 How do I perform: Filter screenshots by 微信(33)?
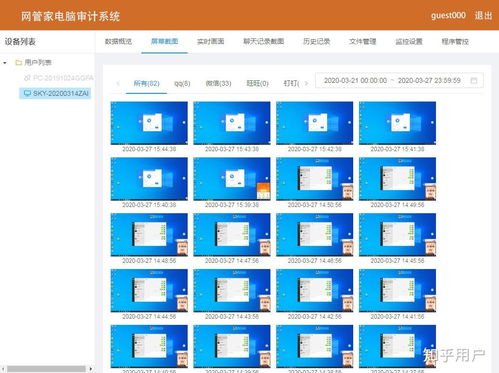click(219, 83)
